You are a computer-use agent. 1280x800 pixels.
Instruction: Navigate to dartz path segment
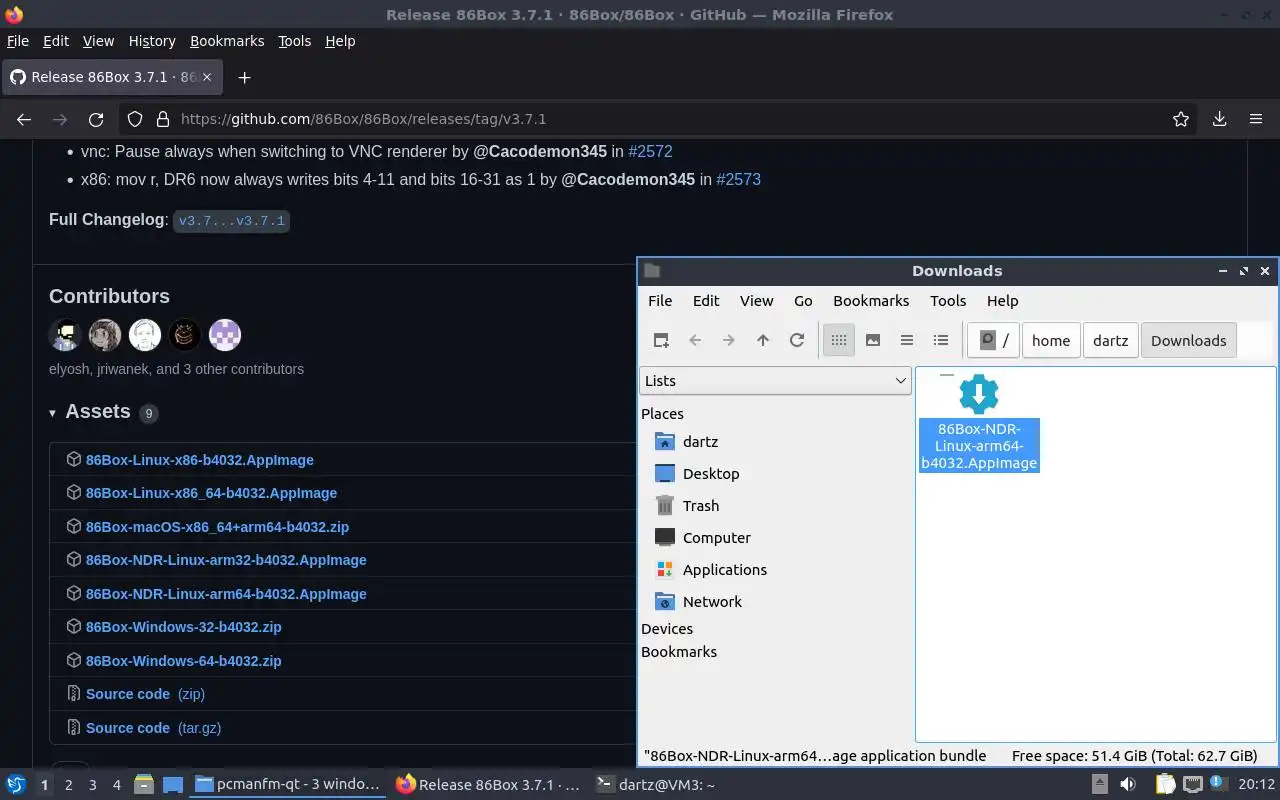(x=1110, y=340)
